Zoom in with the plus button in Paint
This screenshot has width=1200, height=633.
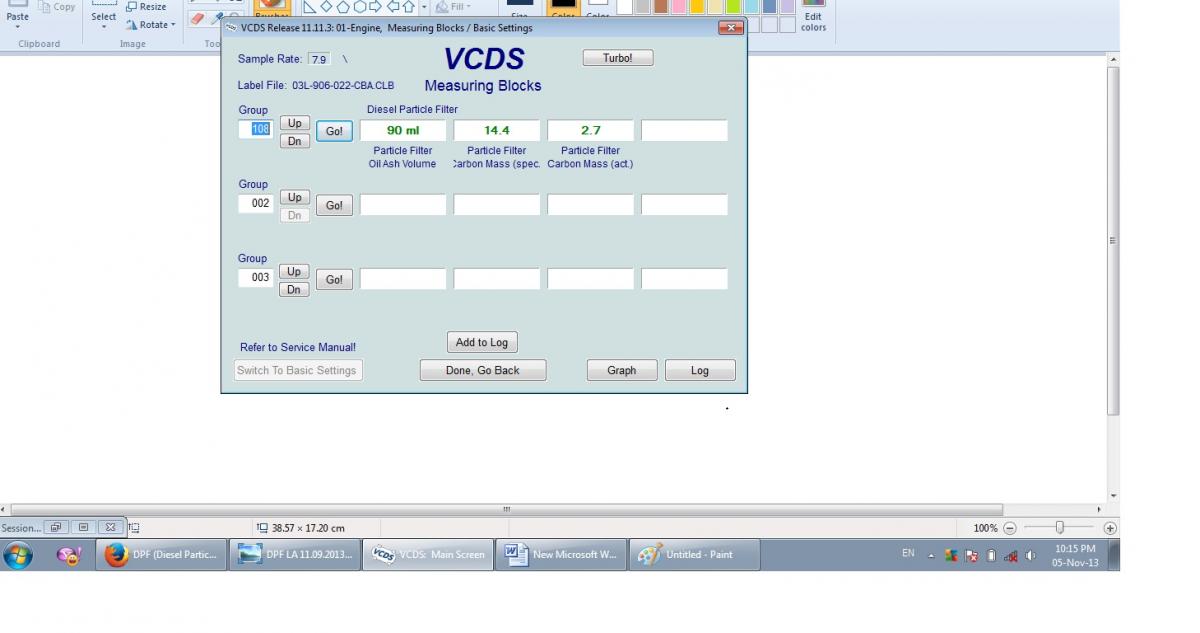point(1109,528)
